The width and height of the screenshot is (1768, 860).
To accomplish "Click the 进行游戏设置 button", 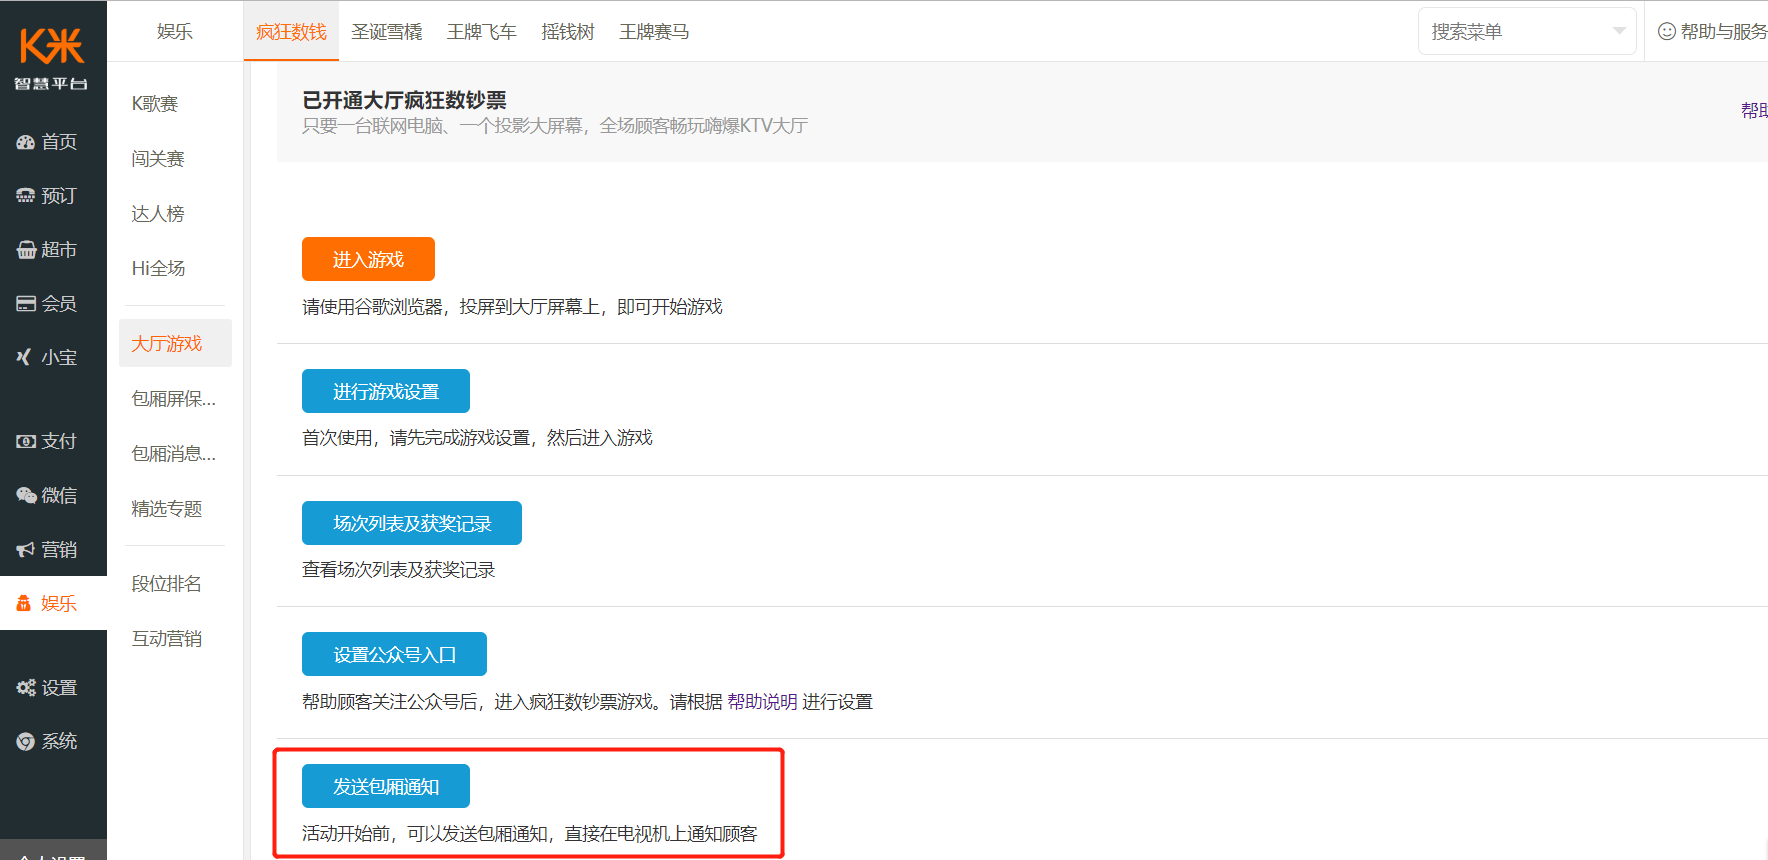I will coord(386,391).
